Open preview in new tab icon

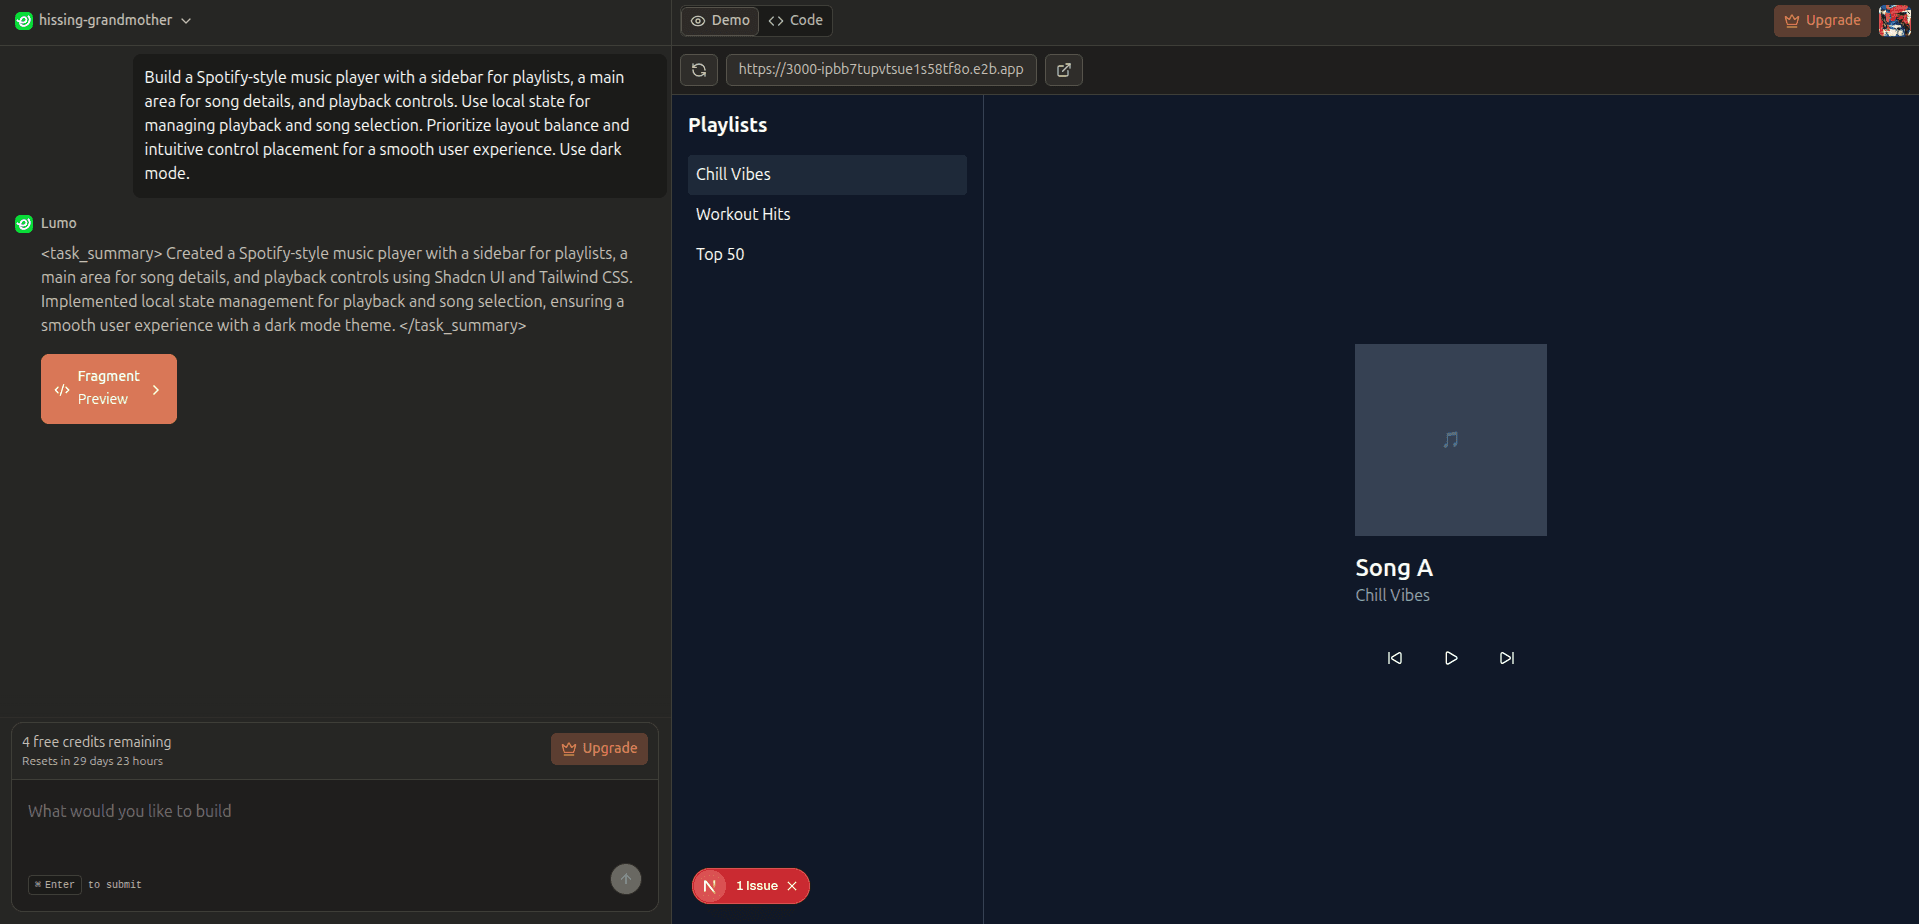pyautogui.click(x=1063, y=70)
